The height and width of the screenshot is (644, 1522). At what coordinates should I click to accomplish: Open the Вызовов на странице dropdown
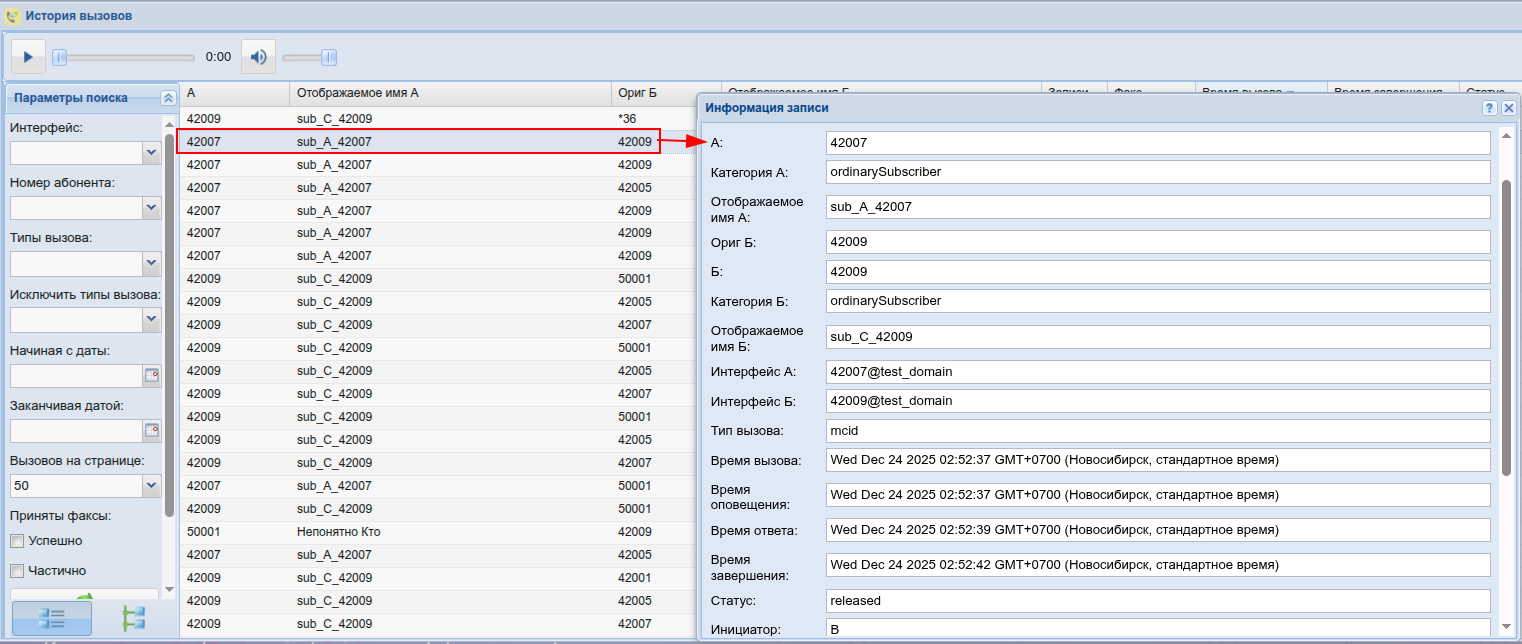tap(151, 486)
